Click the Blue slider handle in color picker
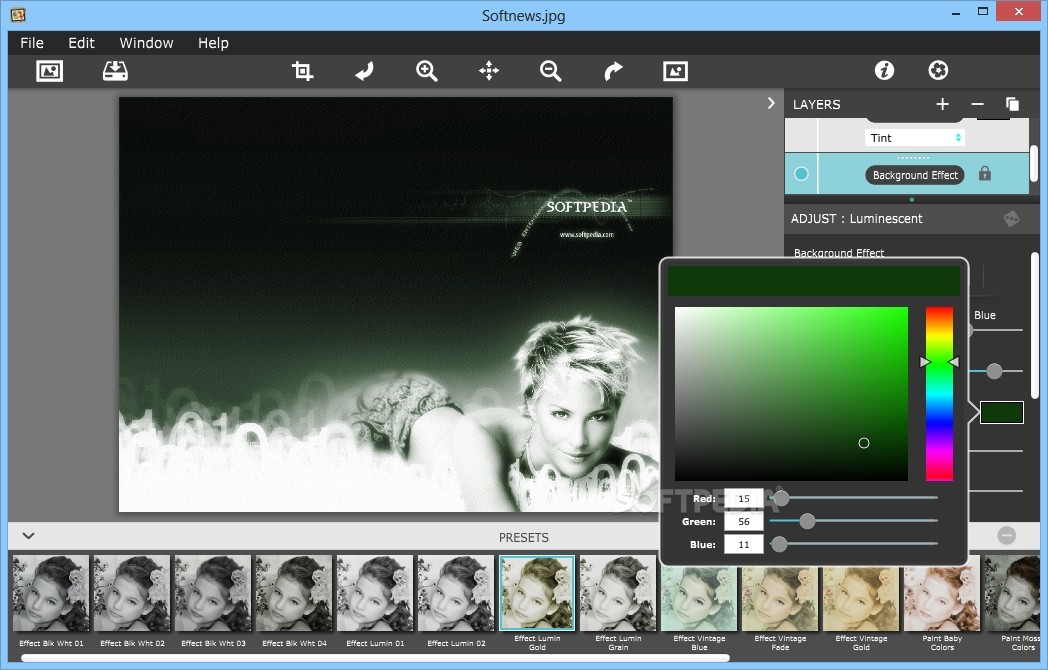 pyautogui.click(x=779, y=544)
